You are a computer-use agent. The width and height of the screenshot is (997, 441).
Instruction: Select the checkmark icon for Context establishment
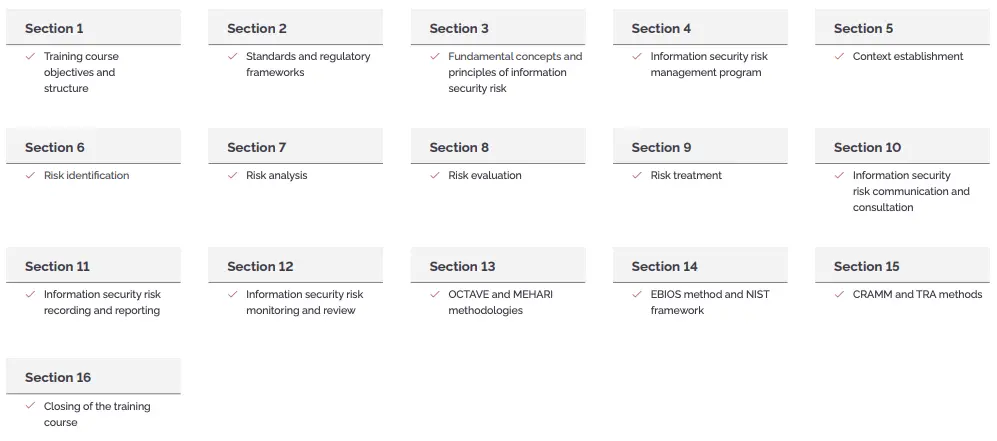coord(839,57)
